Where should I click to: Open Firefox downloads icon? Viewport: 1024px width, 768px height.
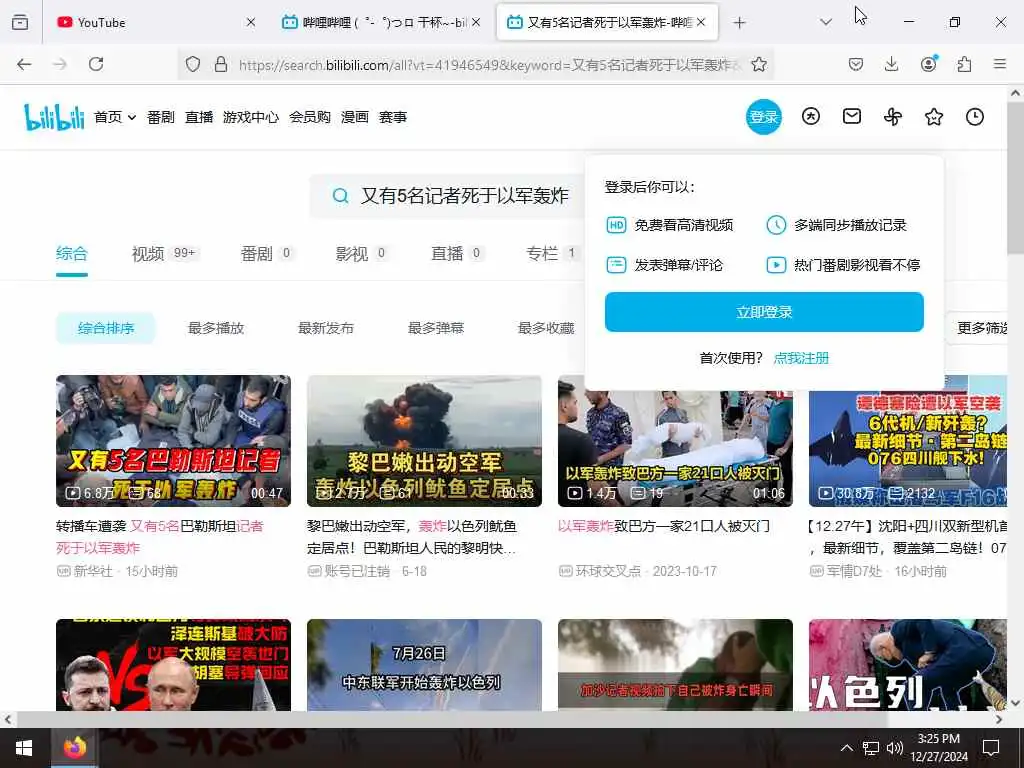pyautogui.click(x=891, y=64)
